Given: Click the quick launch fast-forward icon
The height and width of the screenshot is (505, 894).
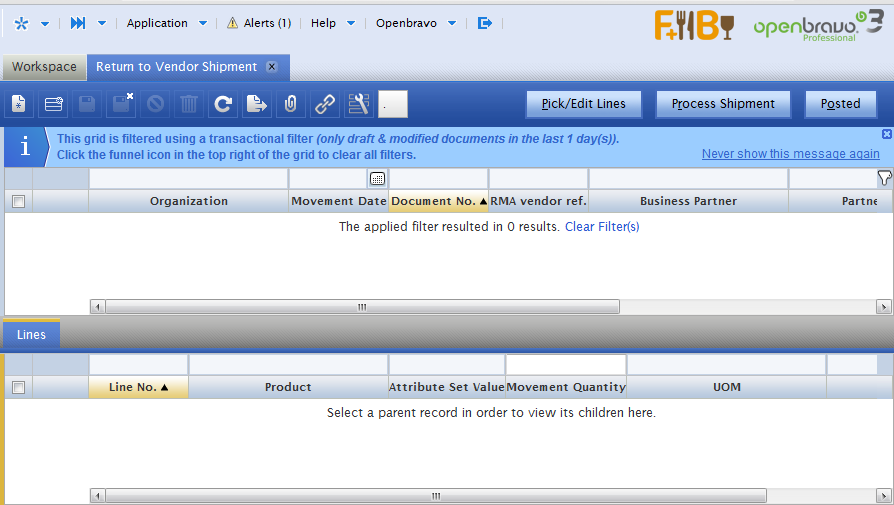Looking at the screenshot, I should 78,23.
